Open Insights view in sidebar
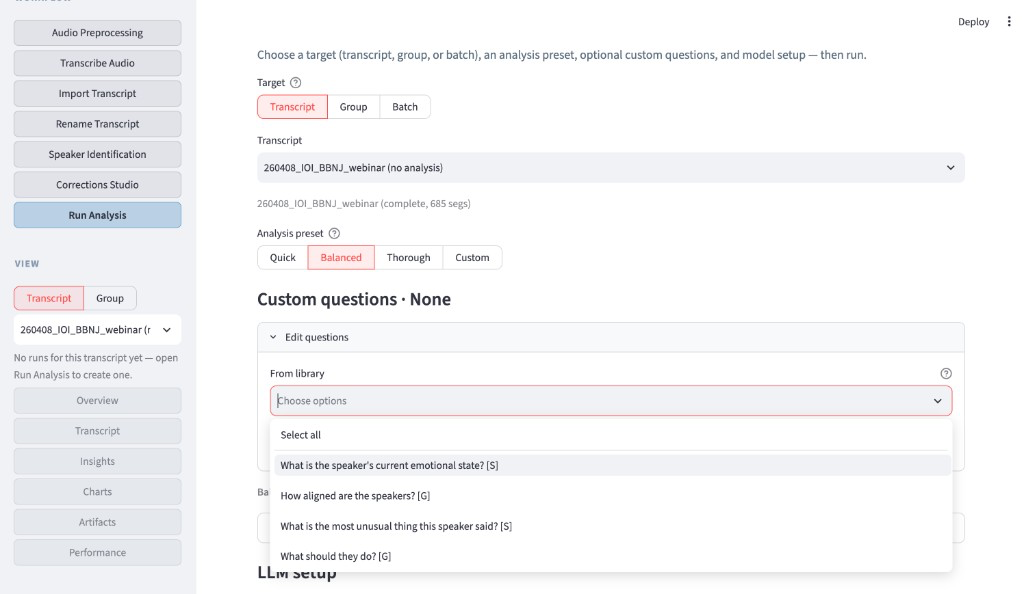Screen dimensions: 1024x594 97,461
